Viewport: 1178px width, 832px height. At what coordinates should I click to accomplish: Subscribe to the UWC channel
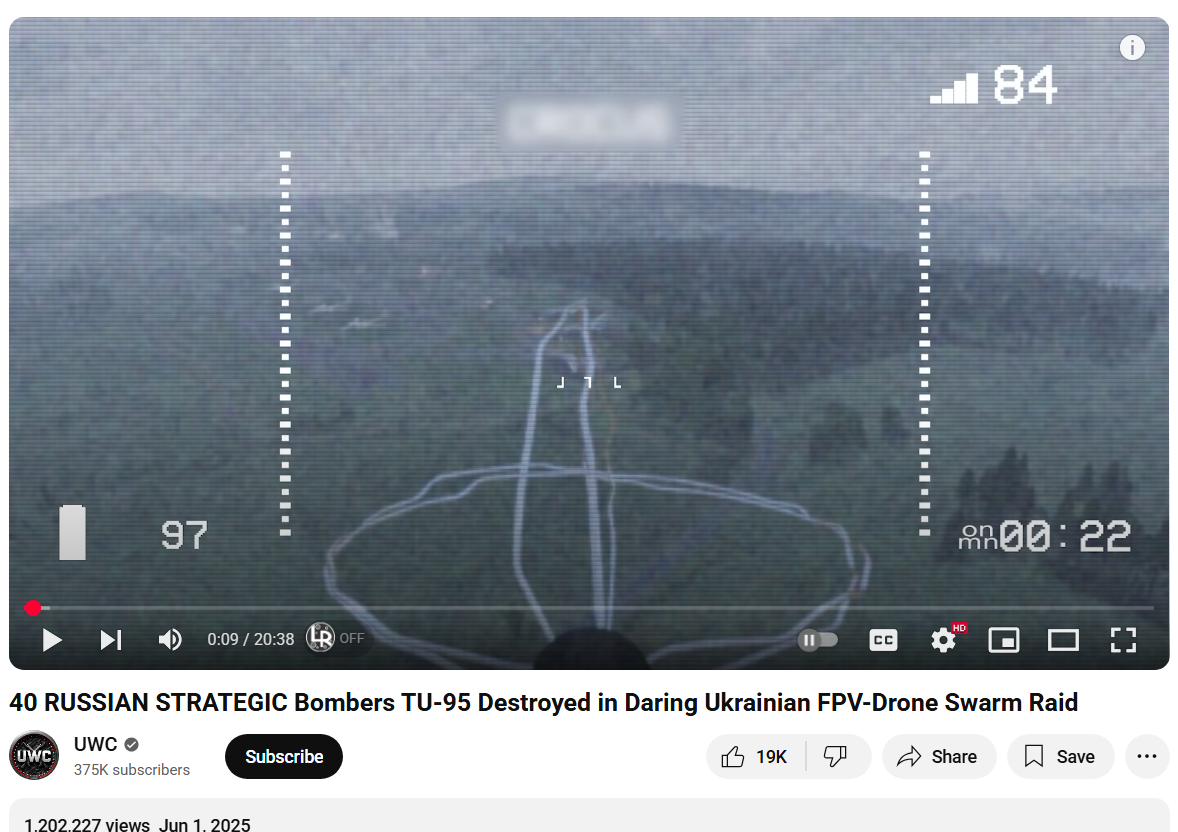(284, 756)
